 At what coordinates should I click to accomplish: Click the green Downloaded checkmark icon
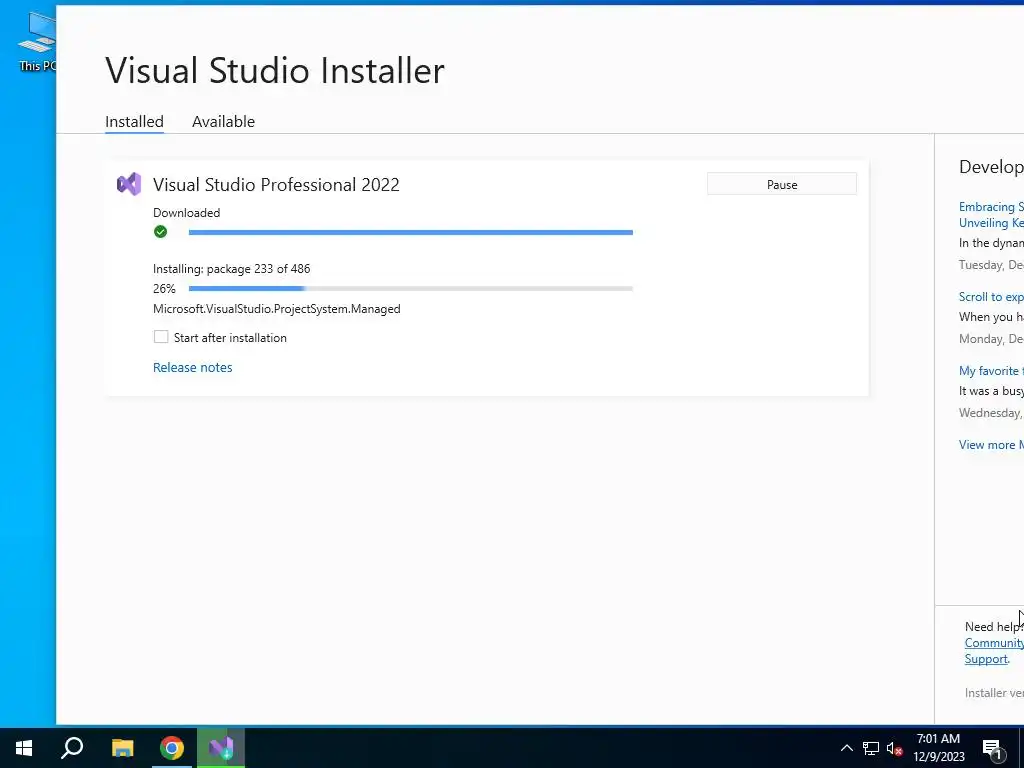(x=161, y=232)
